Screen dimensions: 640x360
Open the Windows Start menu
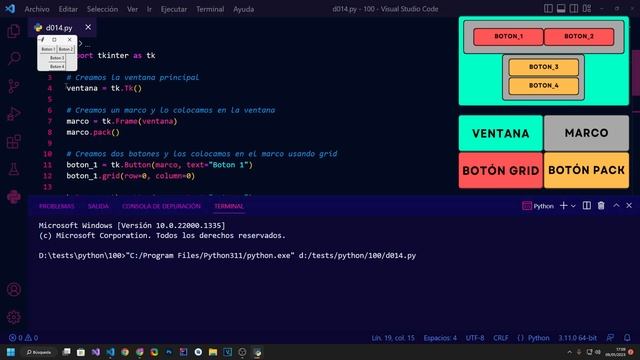click(11, 352)
